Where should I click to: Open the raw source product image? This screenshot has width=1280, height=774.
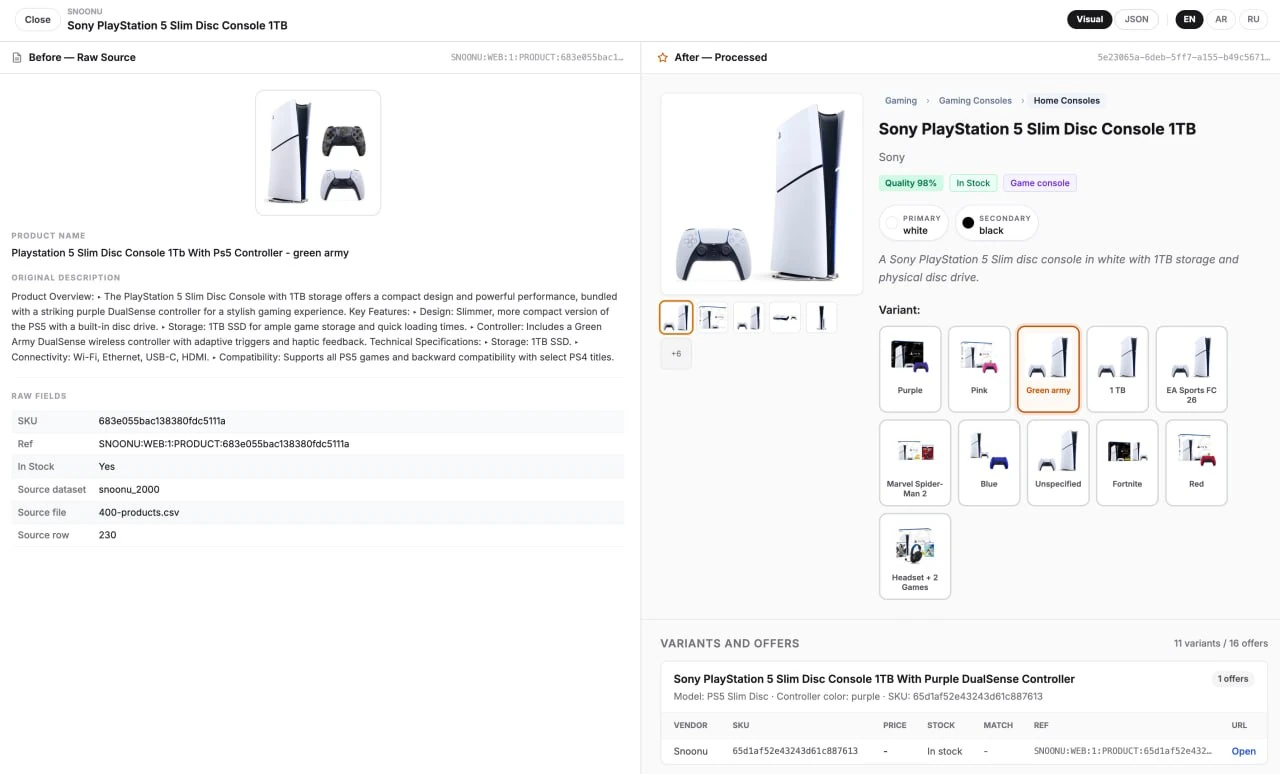click(318, 153)
